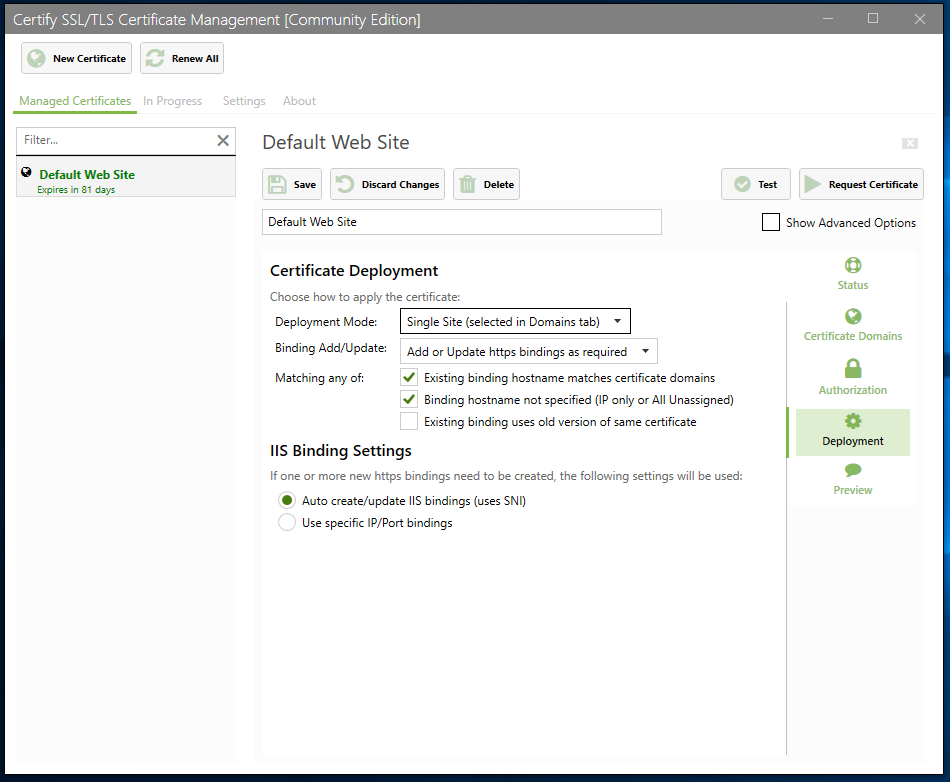Screen dimensions: 950x782
Task: Open the Deployment Mode dropdown
Action: click(515, 321)
